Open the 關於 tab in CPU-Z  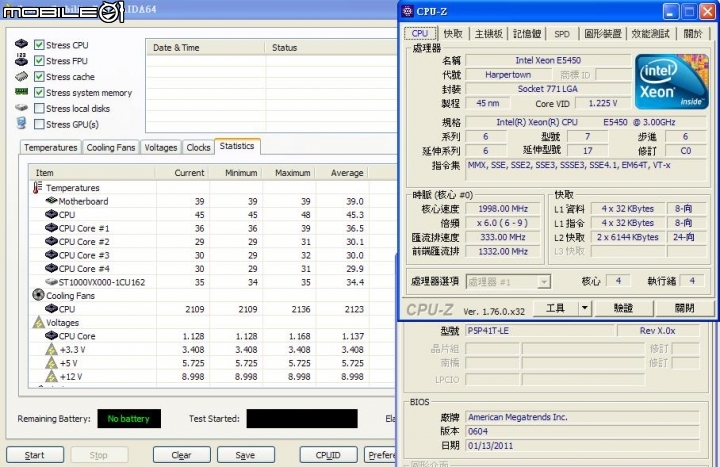(x=693, y=34)
